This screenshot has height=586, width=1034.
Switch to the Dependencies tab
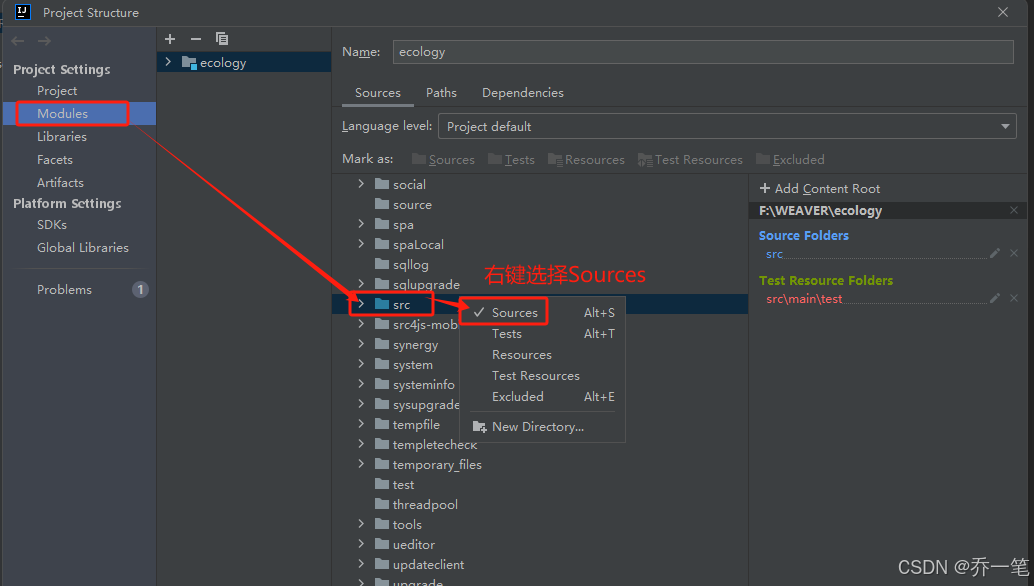[x=523, y=93]
